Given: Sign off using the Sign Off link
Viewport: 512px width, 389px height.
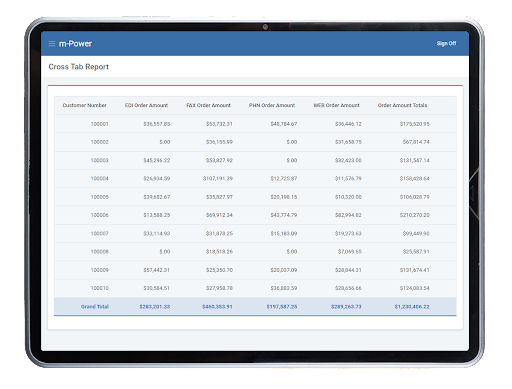Looking at the screenshot, I should point(446,43).
